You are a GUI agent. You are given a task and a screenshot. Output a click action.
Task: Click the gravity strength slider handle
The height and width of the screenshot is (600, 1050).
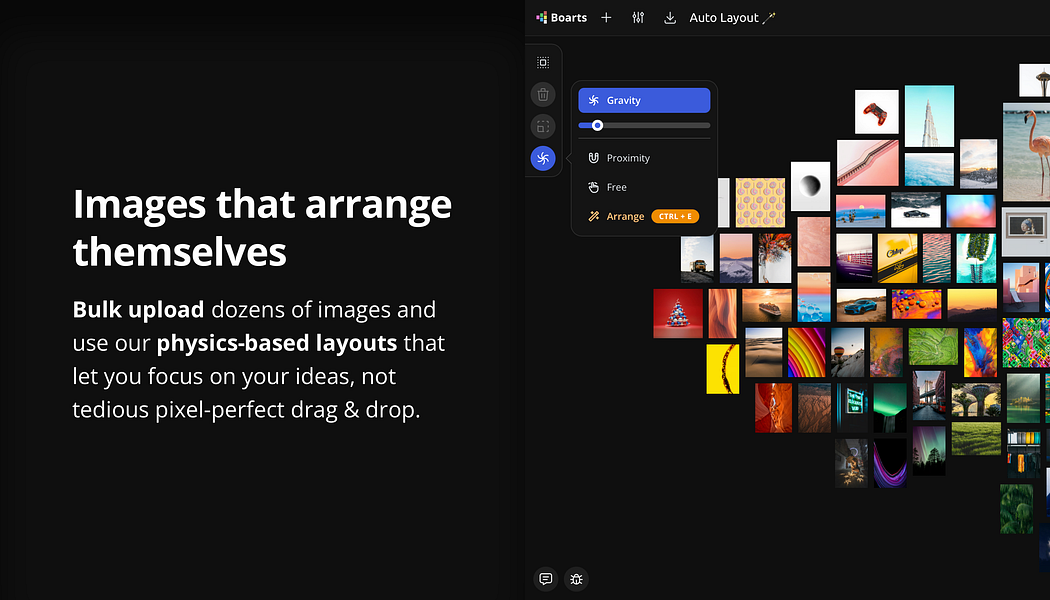[597, 125]
